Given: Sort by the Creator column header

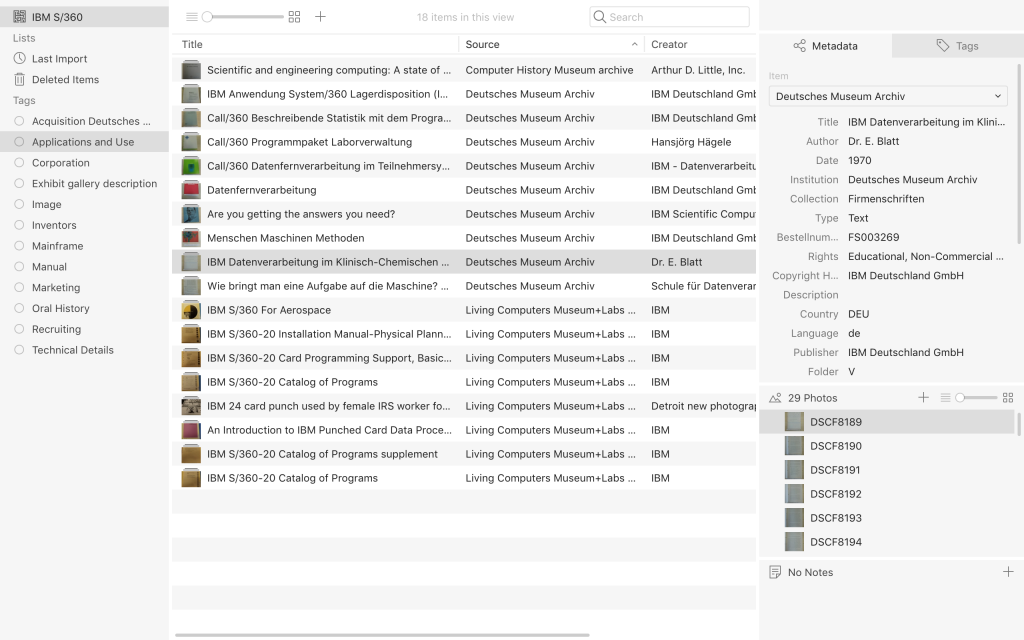Looking at the screenshot, I should tap(700, 44).
